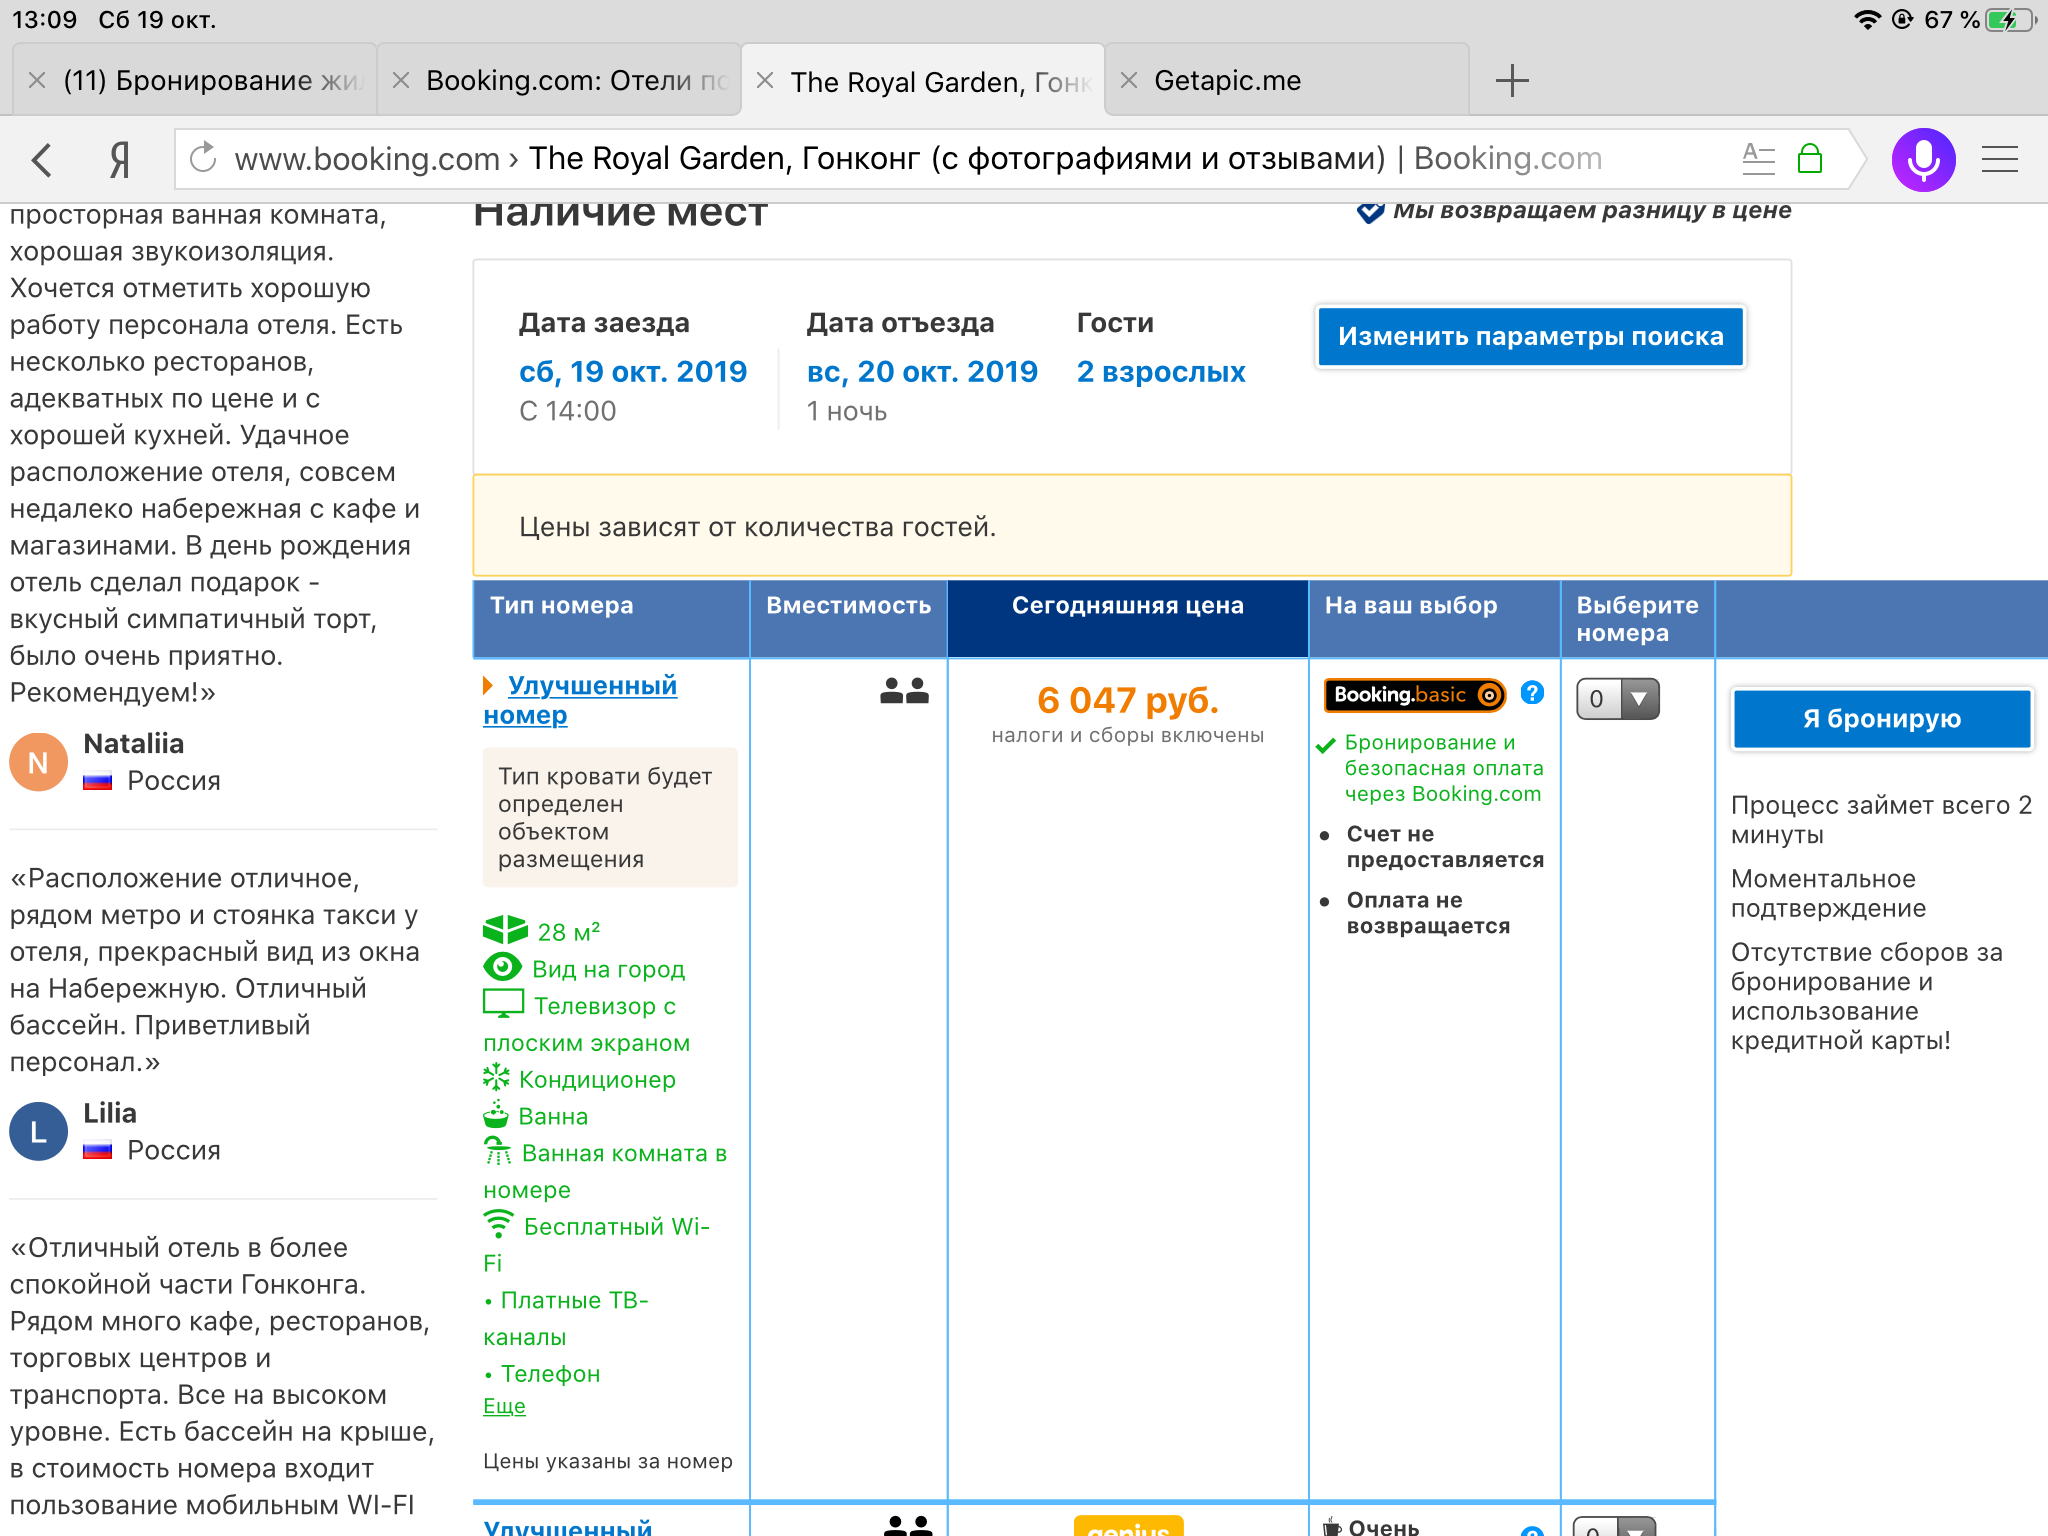
Task: Click the Еще amenities link
Action: (x=504, y=1406)
